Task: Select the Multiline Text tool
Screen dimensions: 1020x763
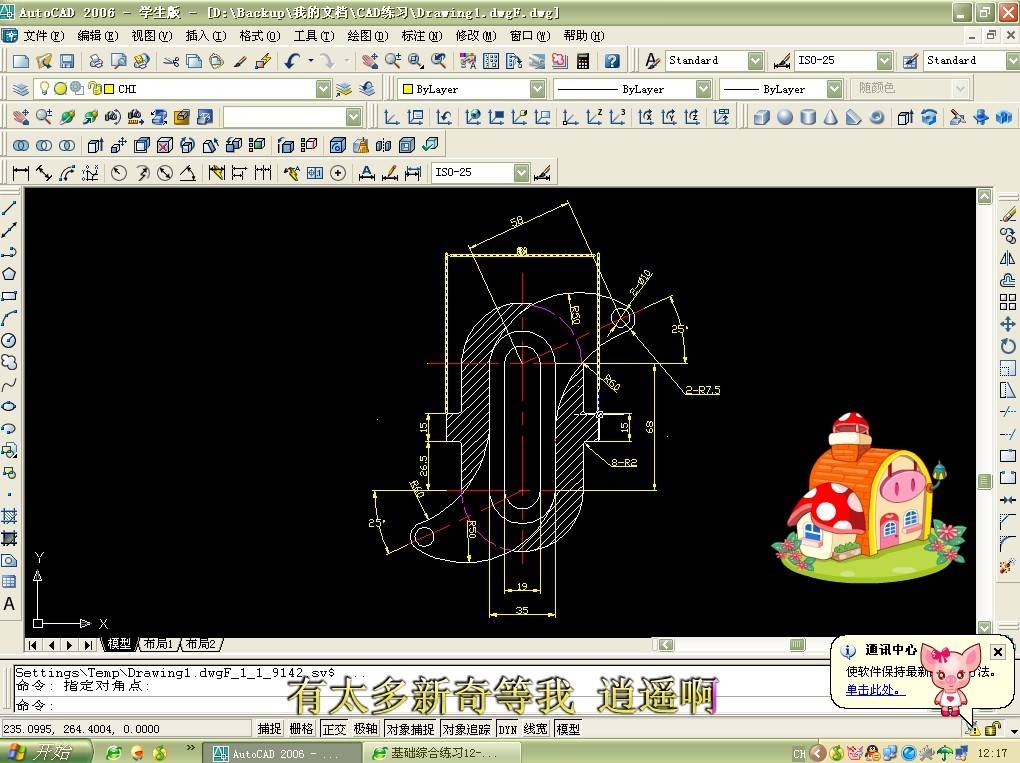Action: [9, 604]
